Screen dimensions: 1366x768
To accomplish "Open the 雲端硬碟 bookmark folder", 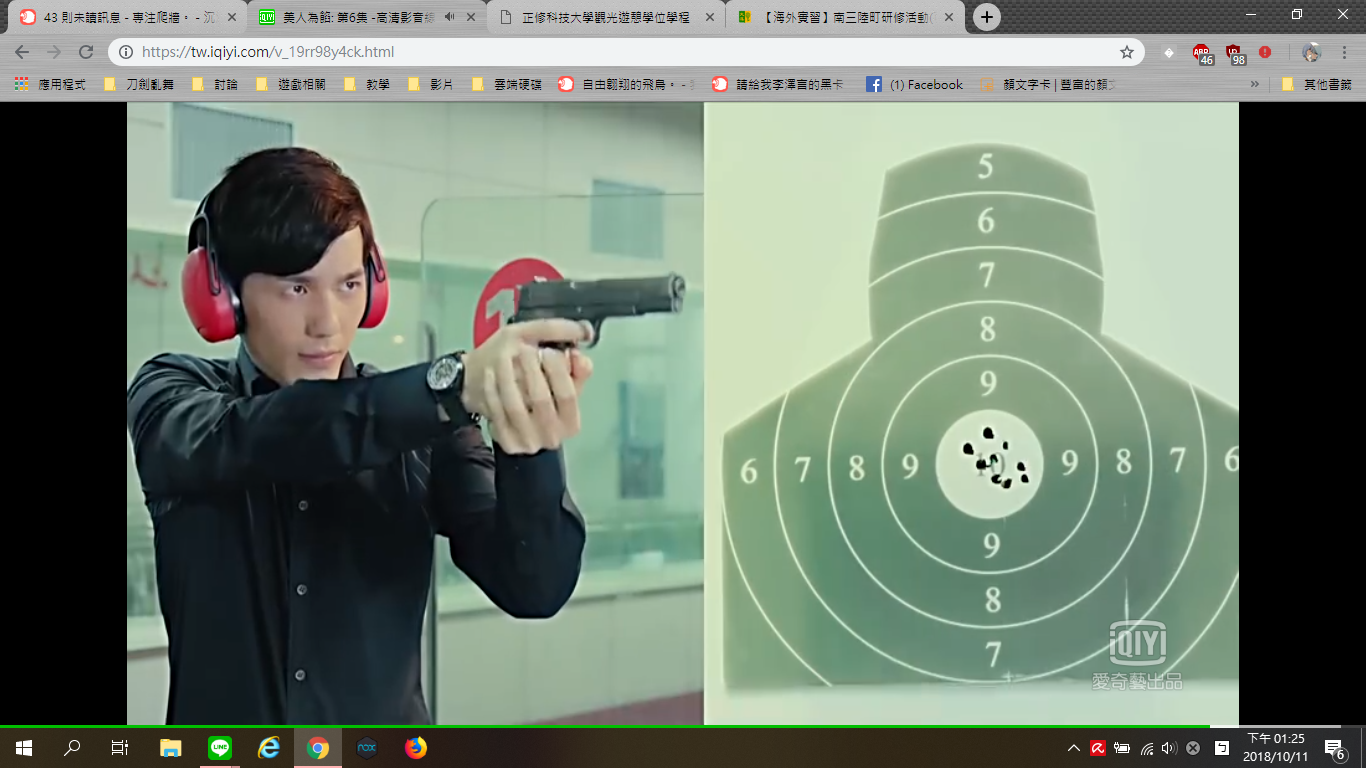I will click(507, 85).
